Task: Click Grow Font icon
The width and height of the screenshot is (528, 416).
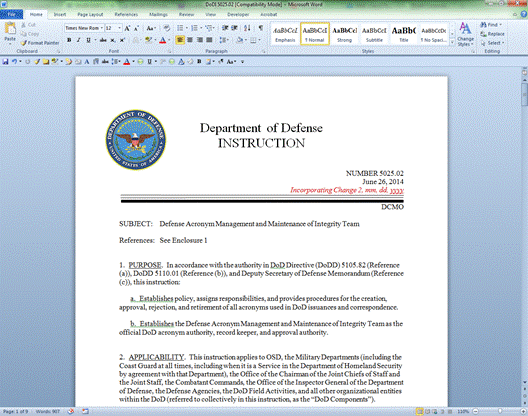Action: point(127,28)
